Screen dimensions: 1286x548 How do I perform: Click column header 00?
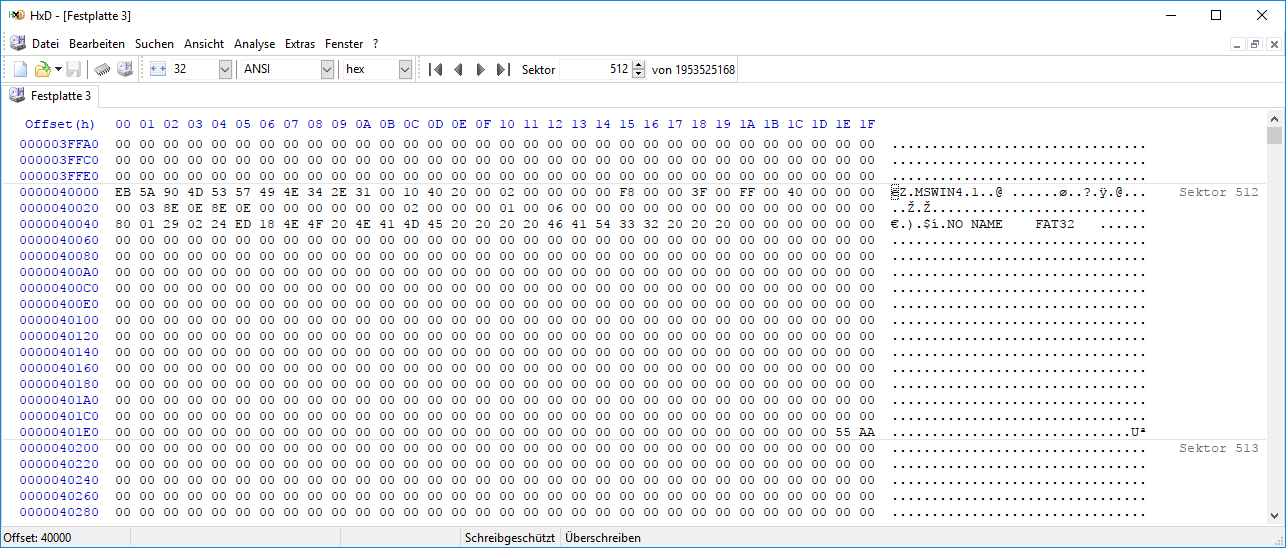(123, 124)
